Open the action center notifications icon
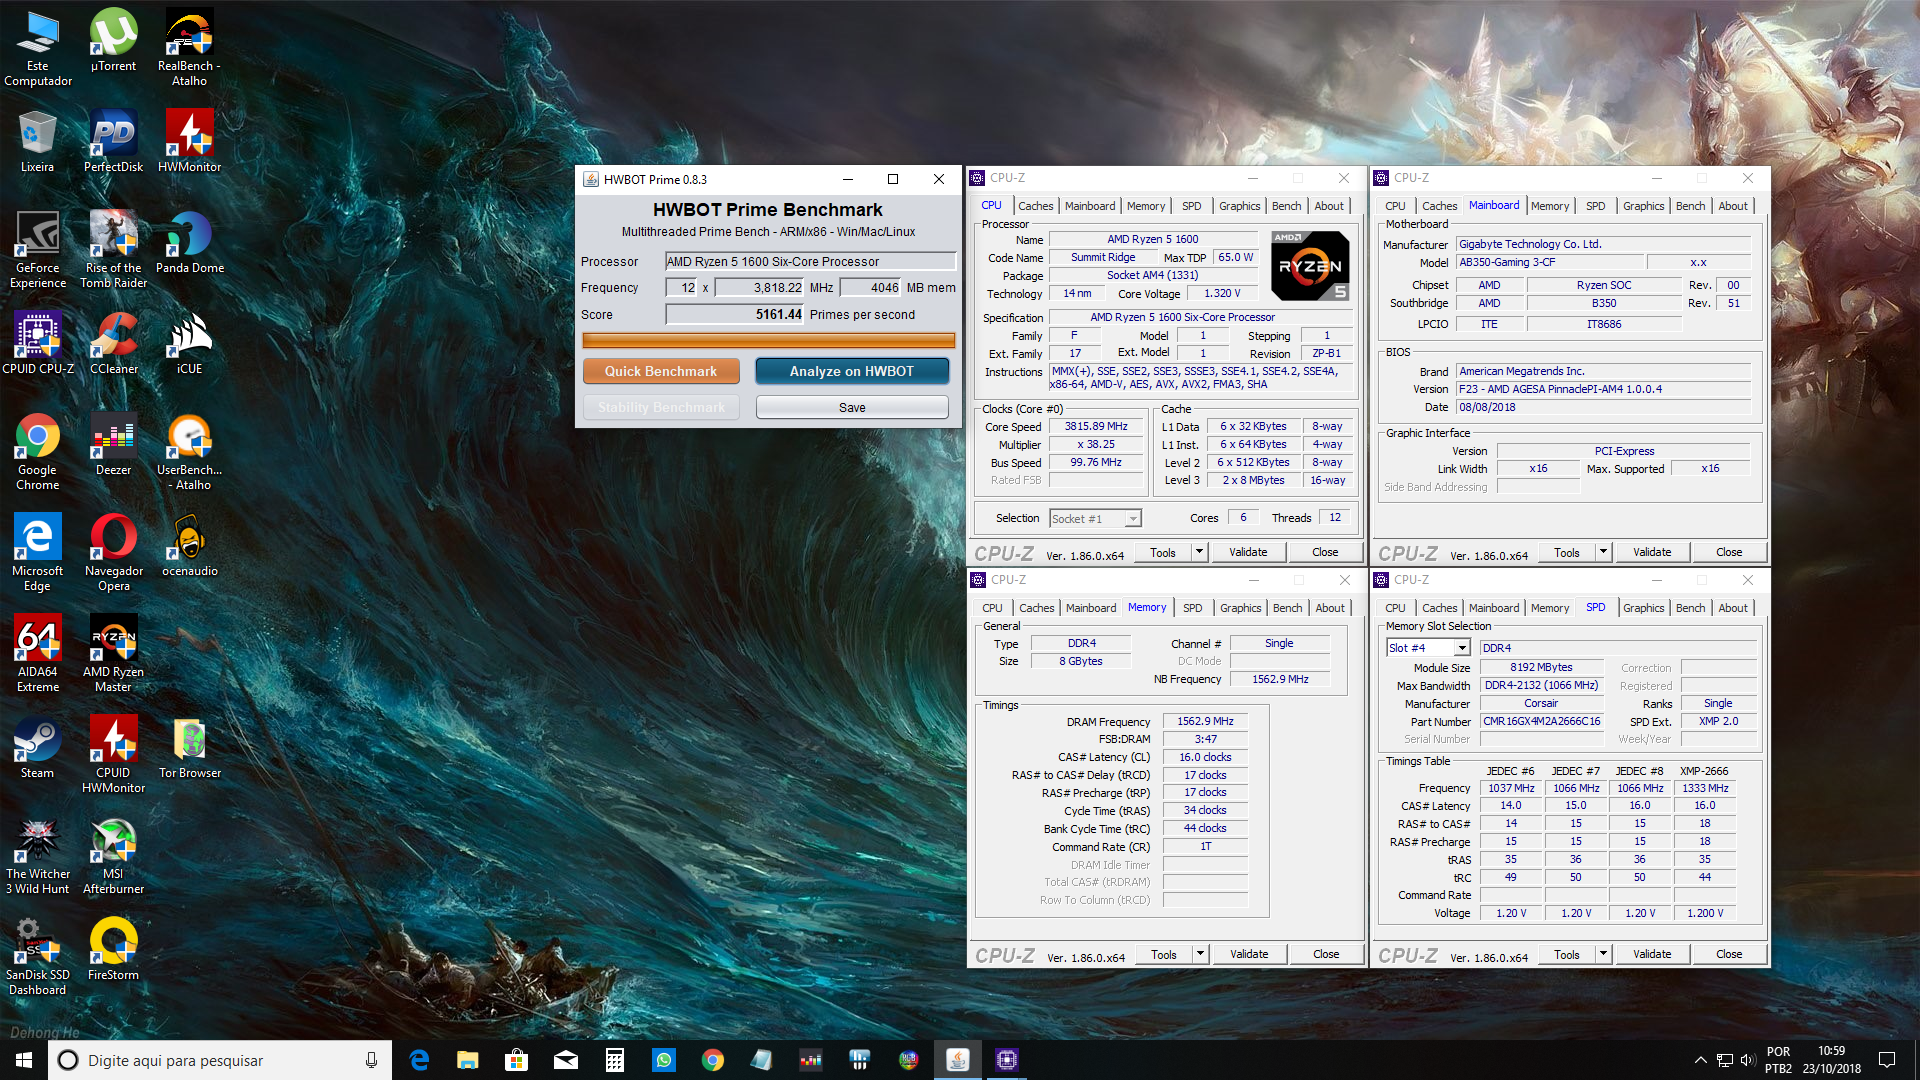Screen dimensions: 1920x1080 point(1887,1060)
